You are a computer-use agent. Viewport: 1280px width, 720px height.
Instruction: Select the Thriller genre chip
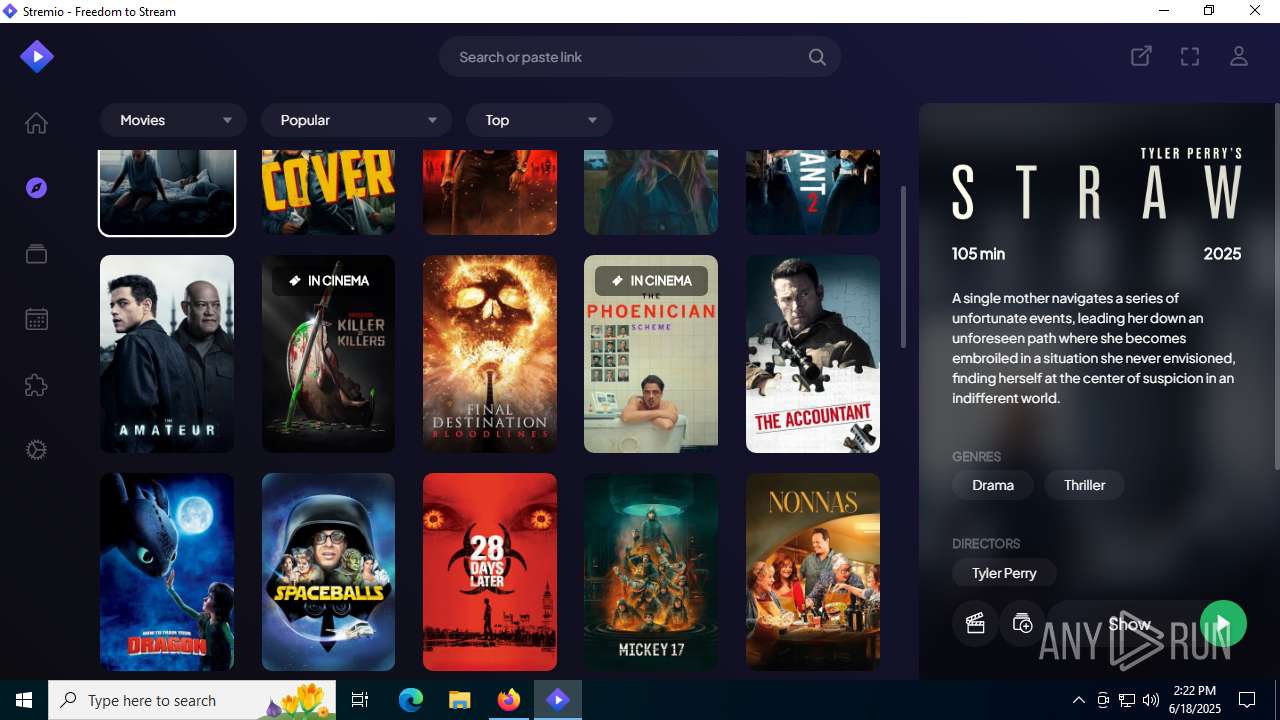pyautogui.click(x=1084, y=485)
